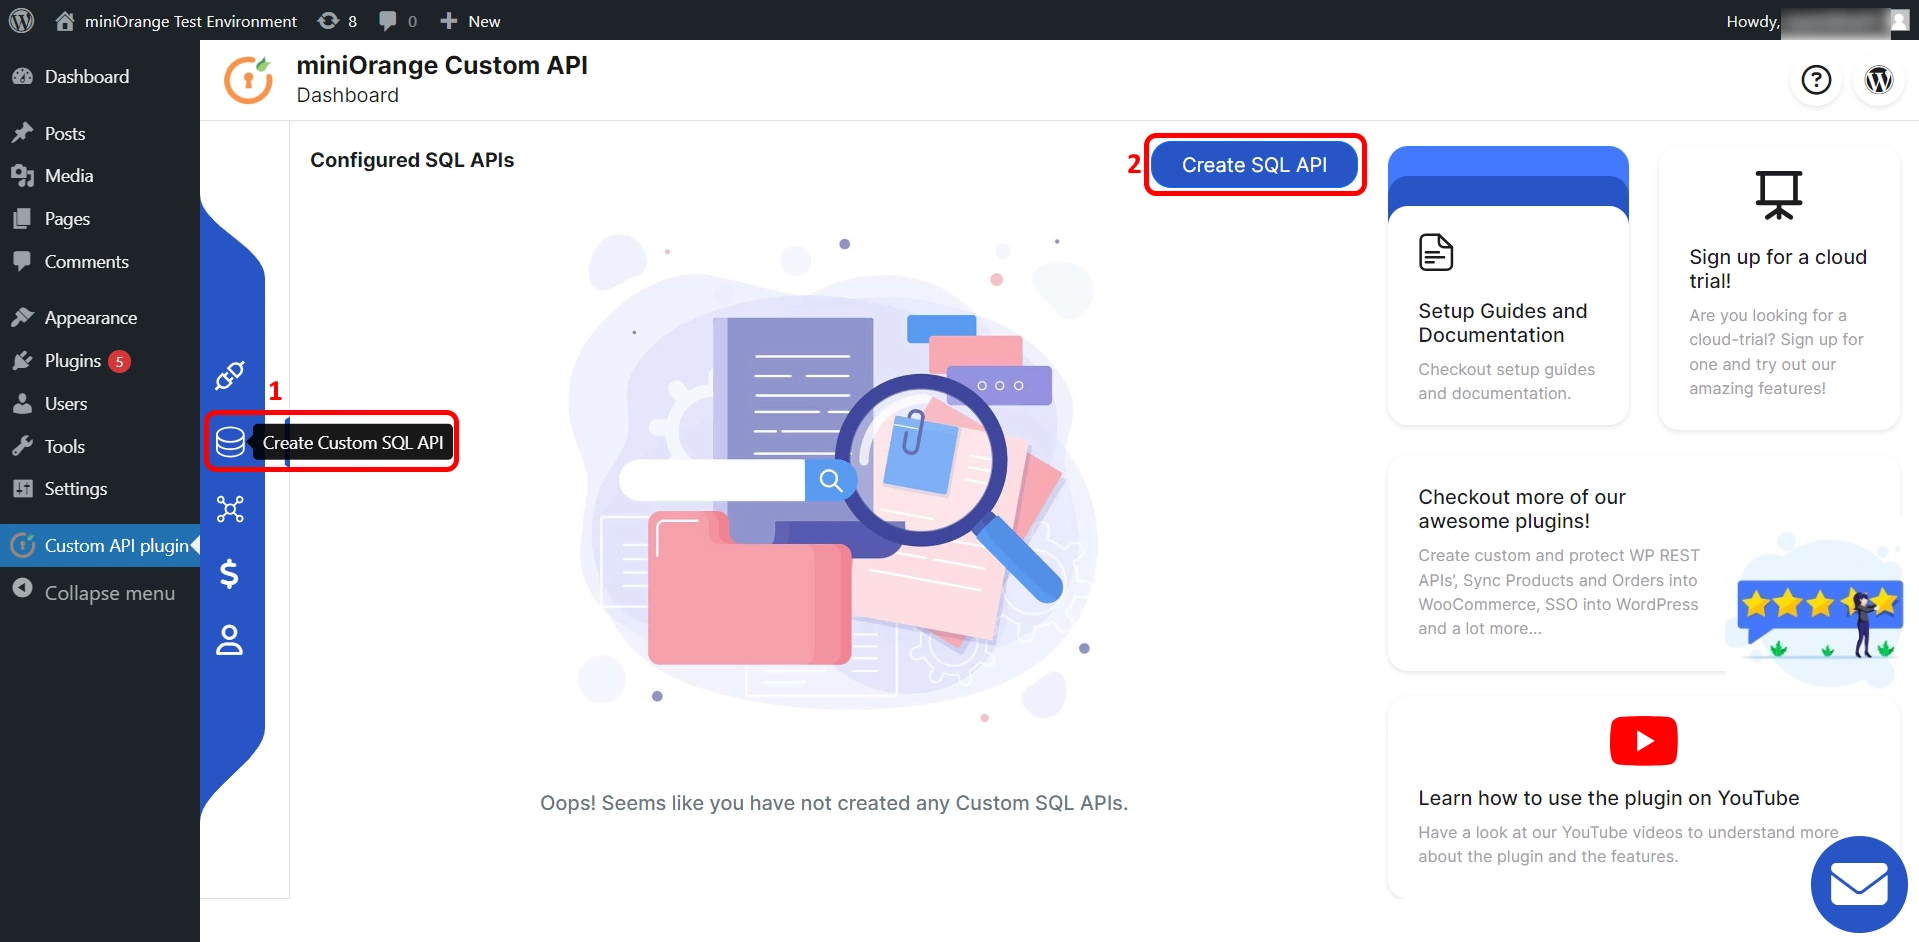Click the document icon on Setup Guides card
Image resolution: width=1919 pixels, height=942 pixels.
[1436, 252]
